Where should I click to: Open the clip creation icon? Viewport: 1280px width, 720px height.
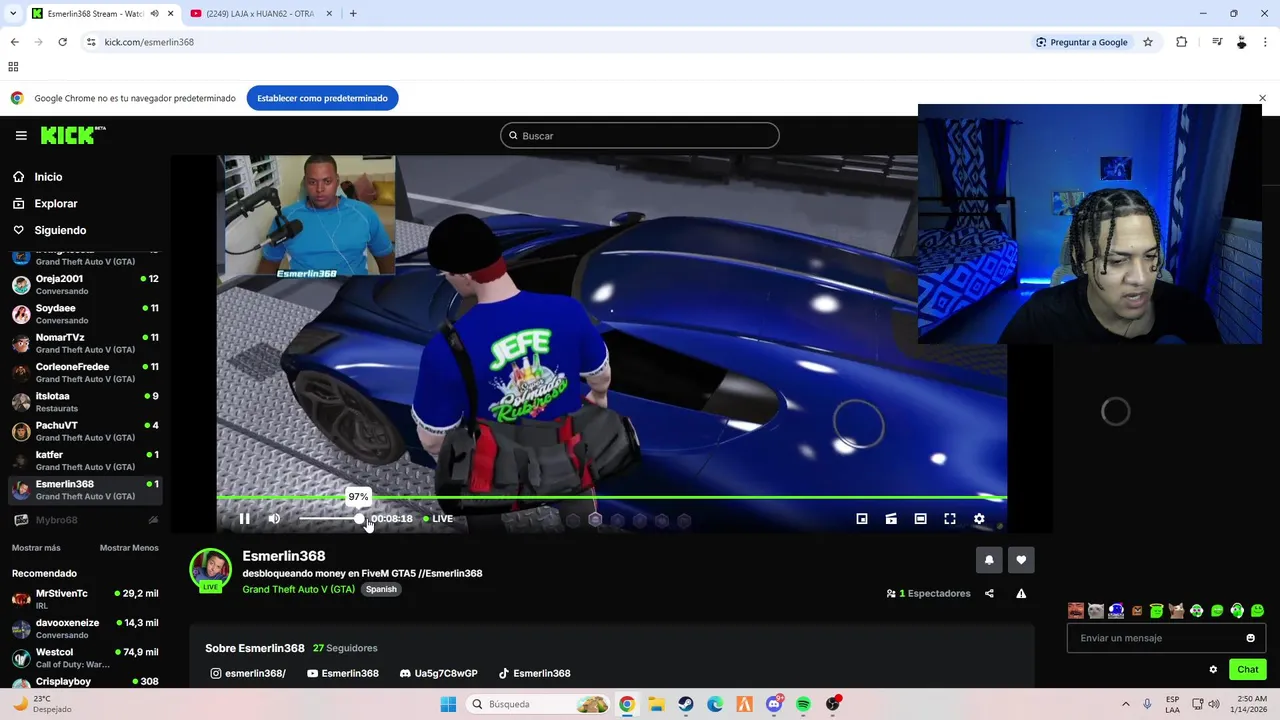(891, 519)
